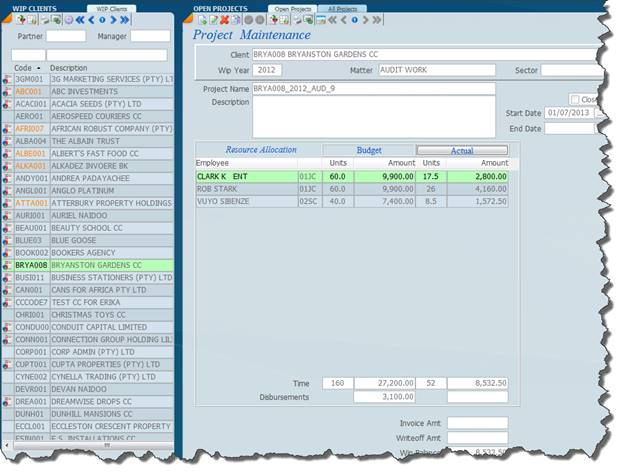Click the Partner filter field
Screen dimensions: 625x475
tap(66, 36)
